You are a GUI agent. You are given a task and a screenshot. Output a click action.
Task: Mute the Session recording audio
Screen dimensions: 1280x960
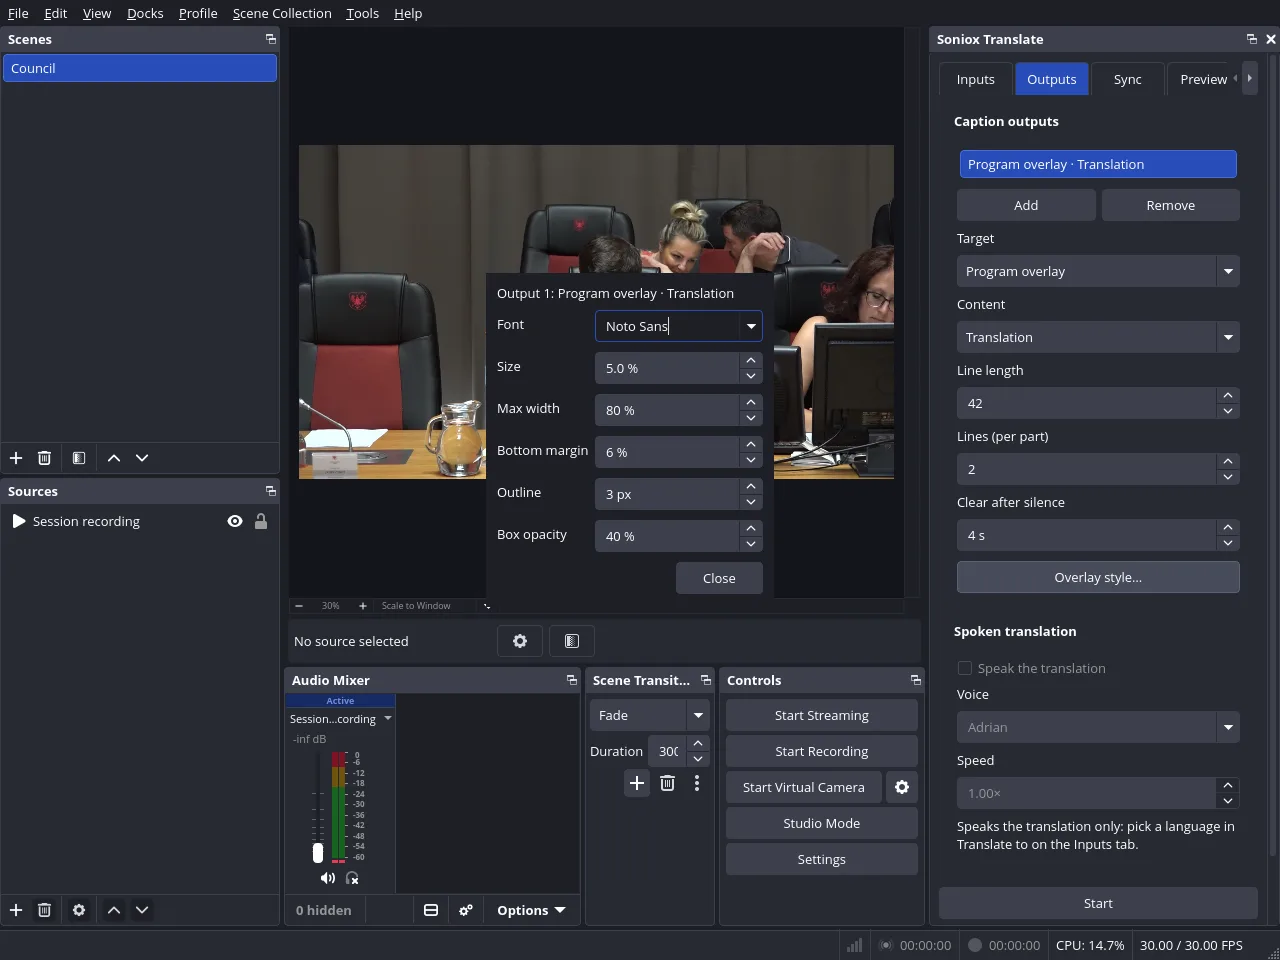[327, 878]
